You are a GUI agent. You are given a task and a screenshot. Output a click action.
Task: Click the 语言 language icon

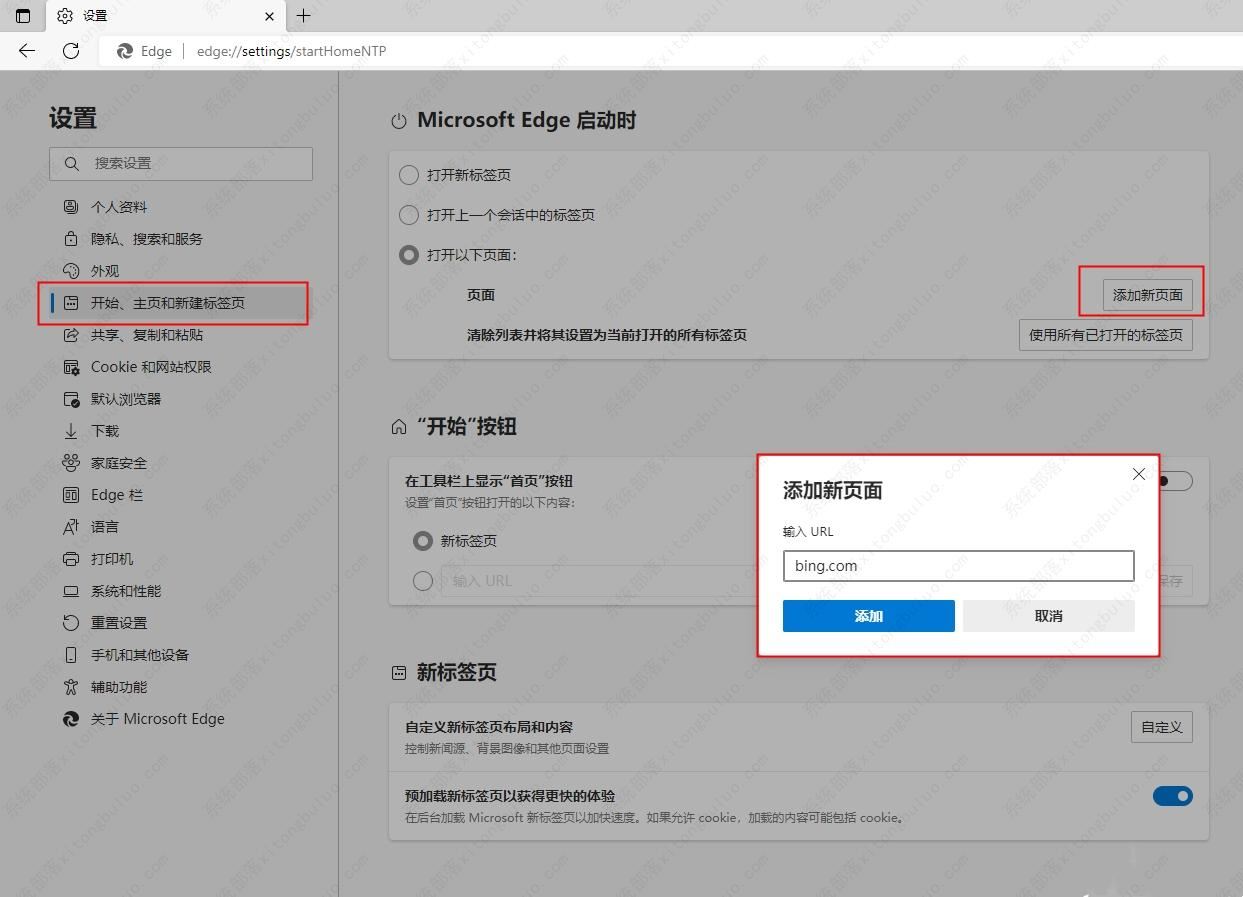pyautogui.click(x=71, y=527)
